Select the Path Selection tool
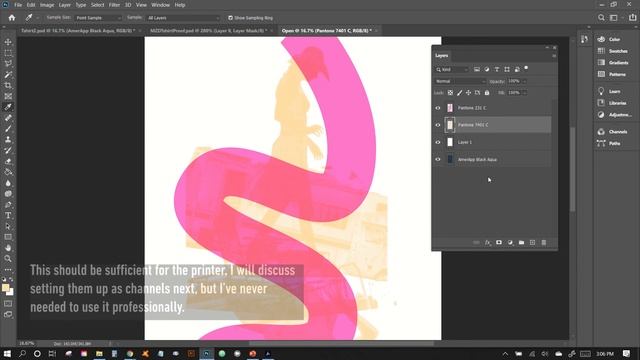 8,226
